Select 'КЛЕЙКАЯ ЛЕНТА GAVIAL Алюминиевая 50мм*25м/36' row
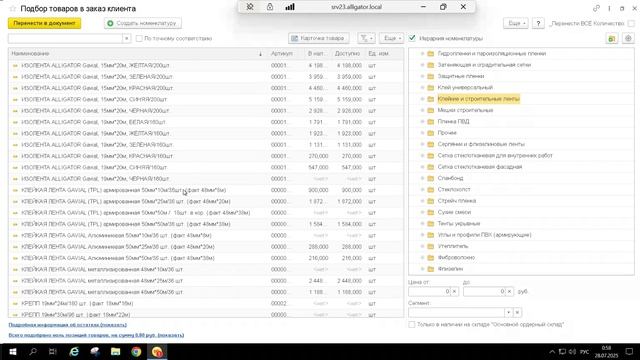The width and height of the screenshot is (640, 360). pos(206,247)
